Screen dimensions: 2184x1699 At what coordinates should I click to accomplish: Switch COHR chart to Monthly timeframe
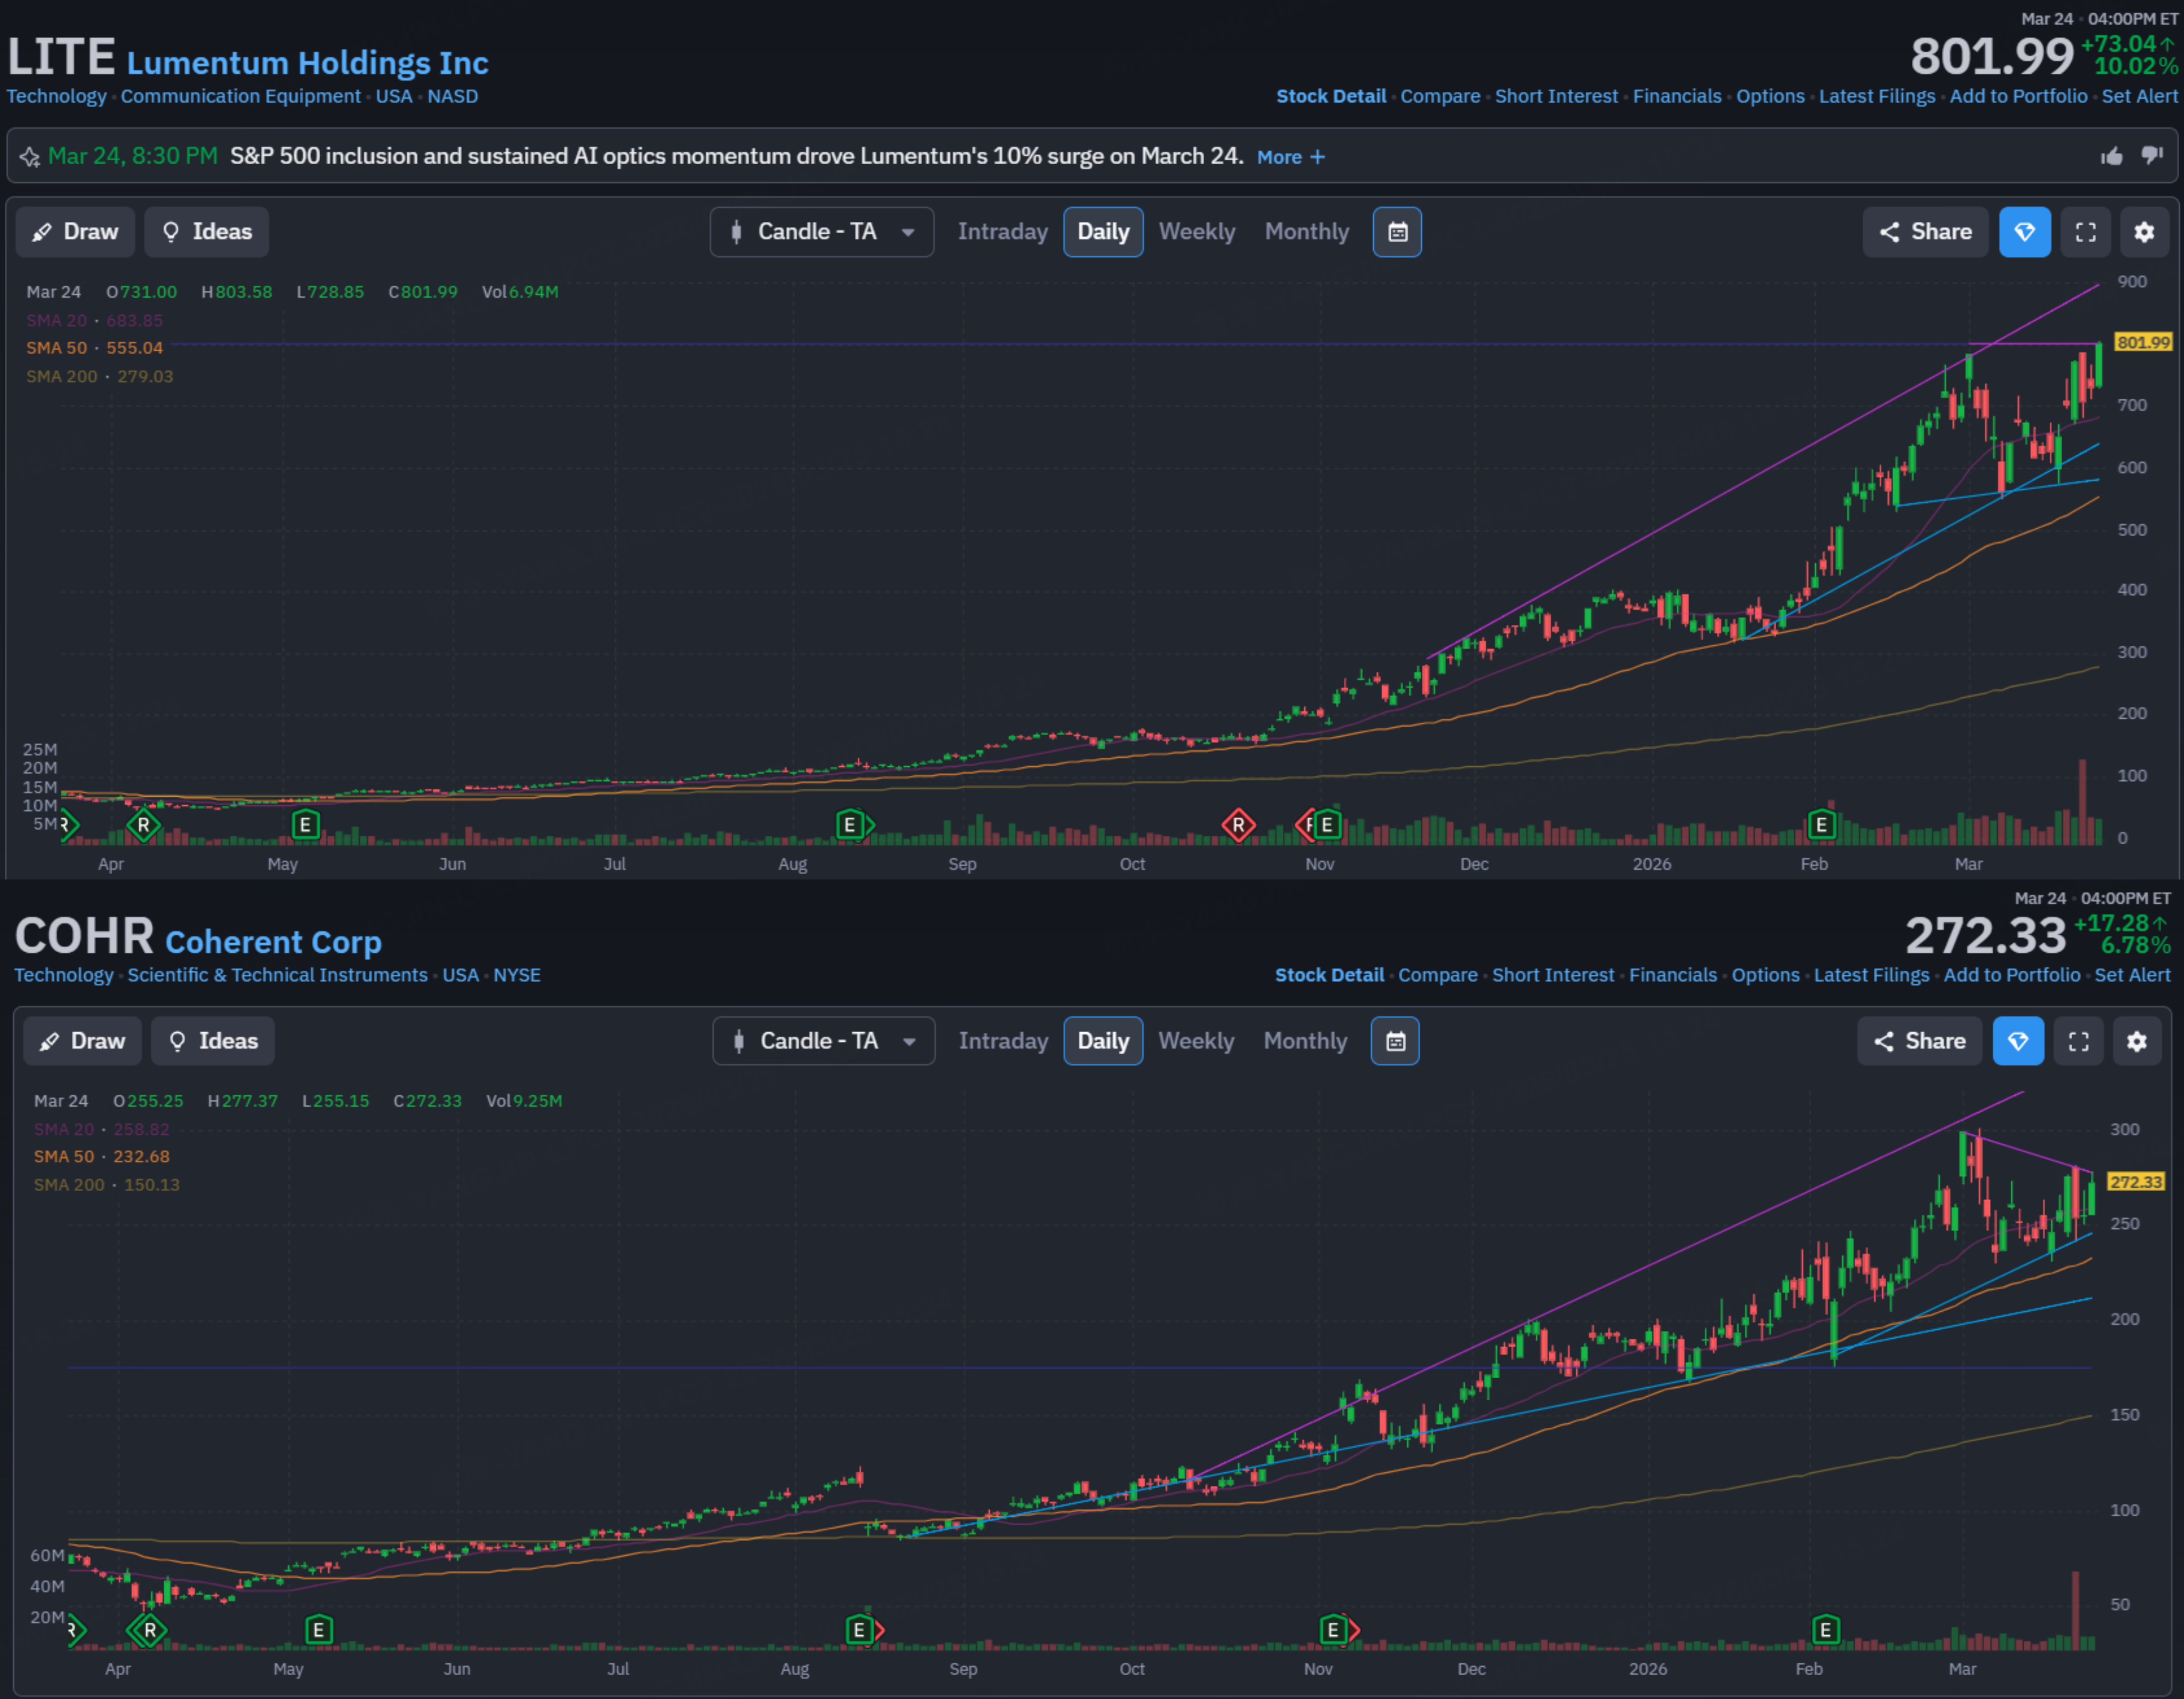pyautogui.click(x=1305, y=1041)
